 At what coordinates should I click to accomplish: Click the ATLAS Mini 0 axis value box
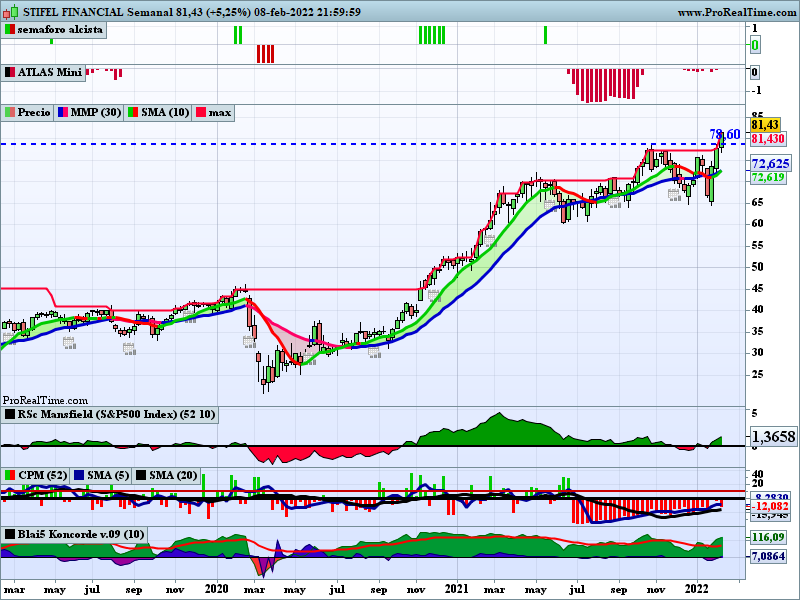(x=755, y=72)
